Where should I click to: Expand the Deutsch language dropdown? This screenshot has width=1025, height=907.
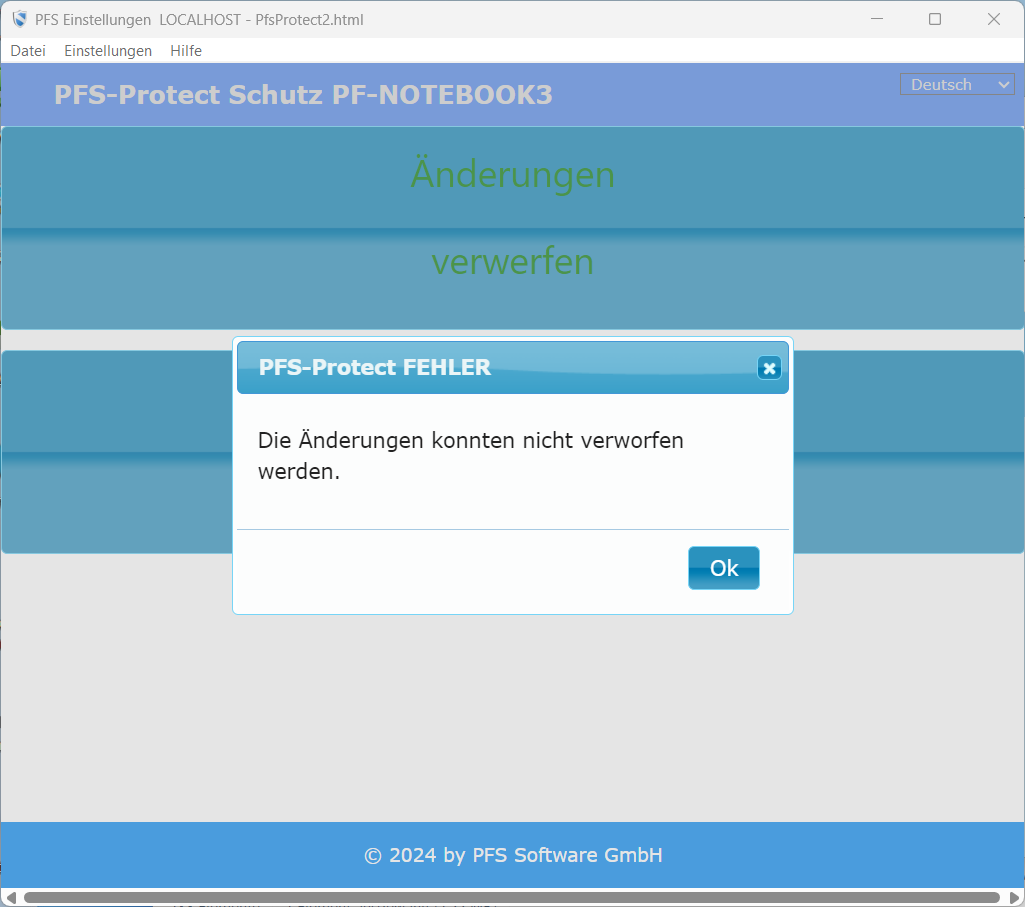click(958, 85)
